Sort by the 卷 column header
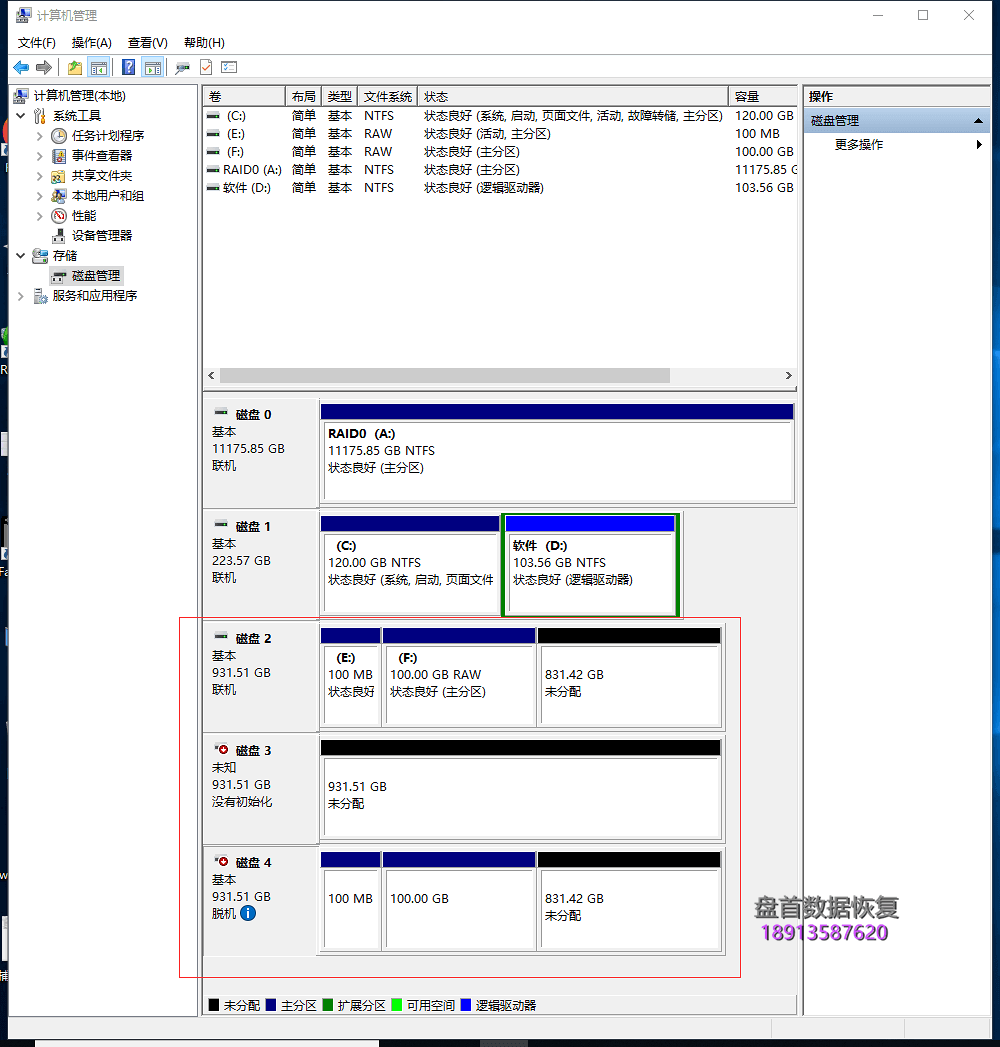Viewport: 1000px width, 1047px height. pos(244,97)
